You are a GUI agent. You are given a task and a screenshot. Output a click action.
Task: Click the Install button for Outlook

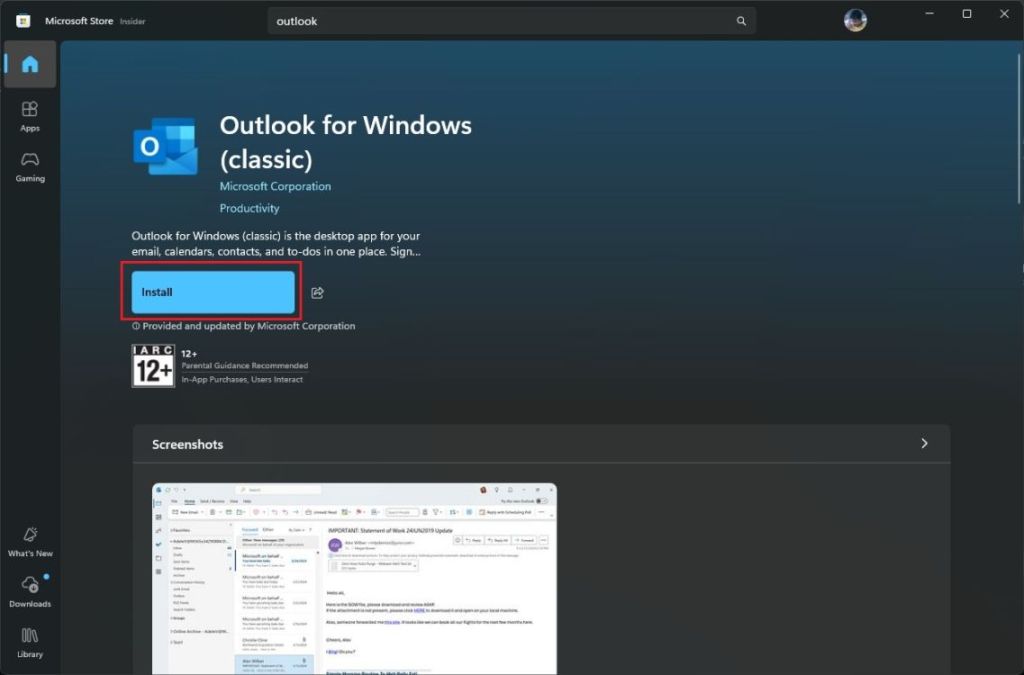212,291
